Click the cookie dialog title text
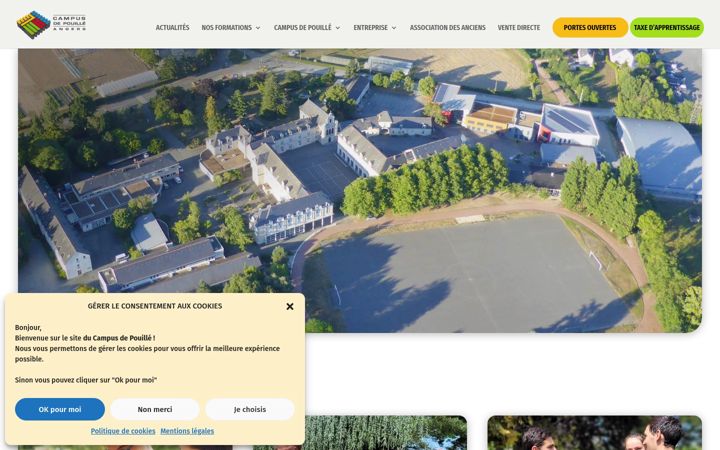The image size is (720, 450). [155, 306]
